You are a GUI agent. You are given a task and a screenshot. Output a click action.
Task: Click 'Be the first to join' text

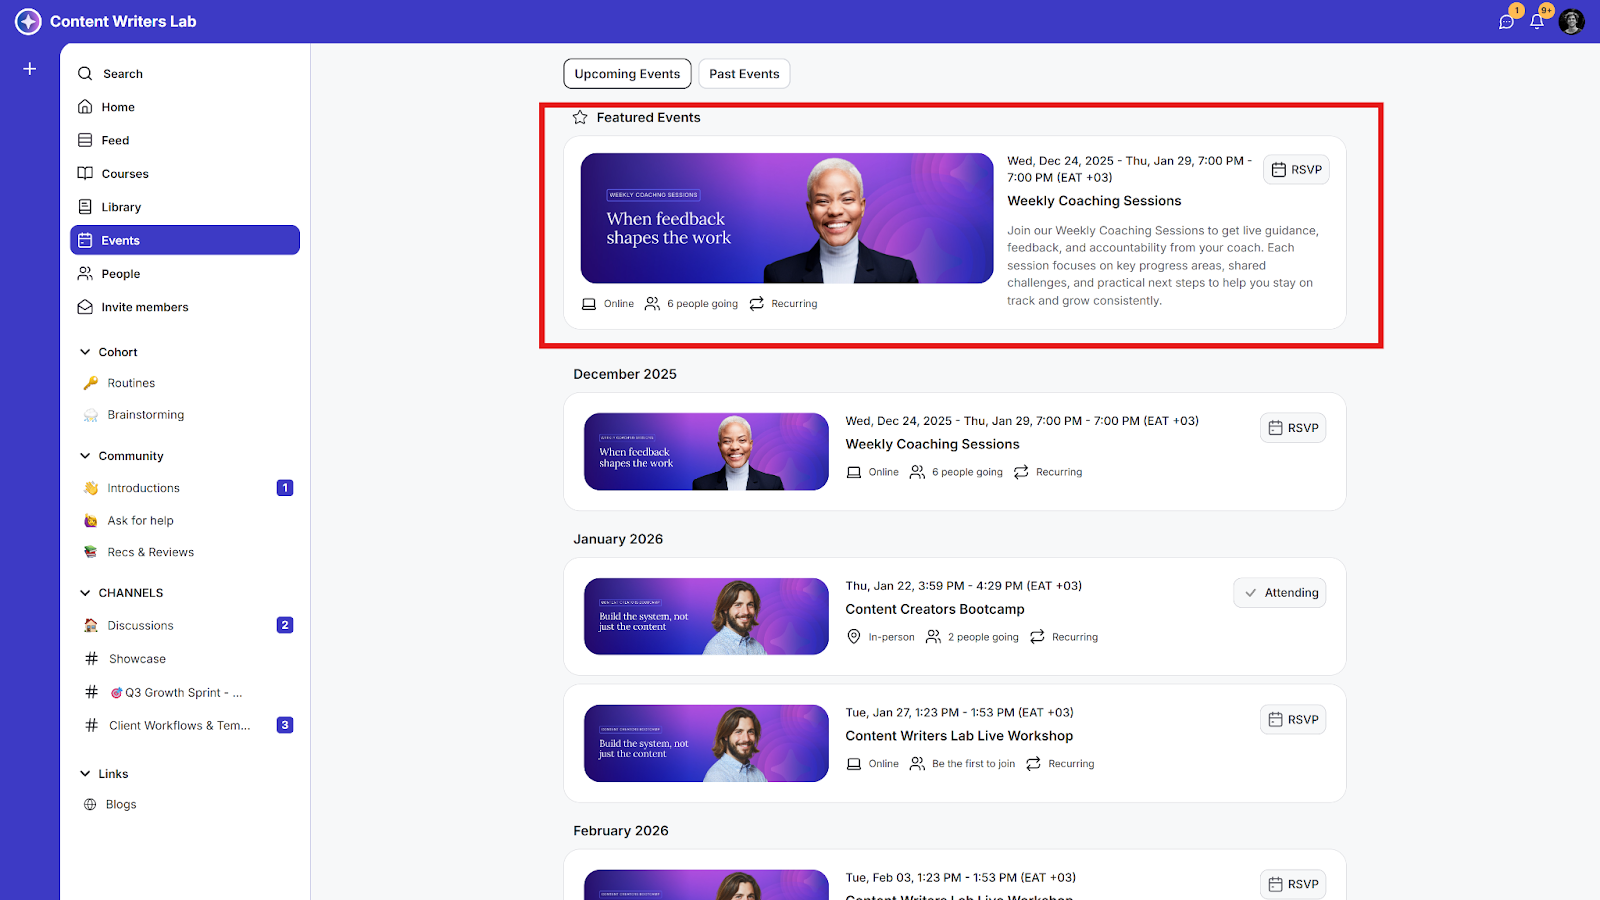[x=973, y=764]
